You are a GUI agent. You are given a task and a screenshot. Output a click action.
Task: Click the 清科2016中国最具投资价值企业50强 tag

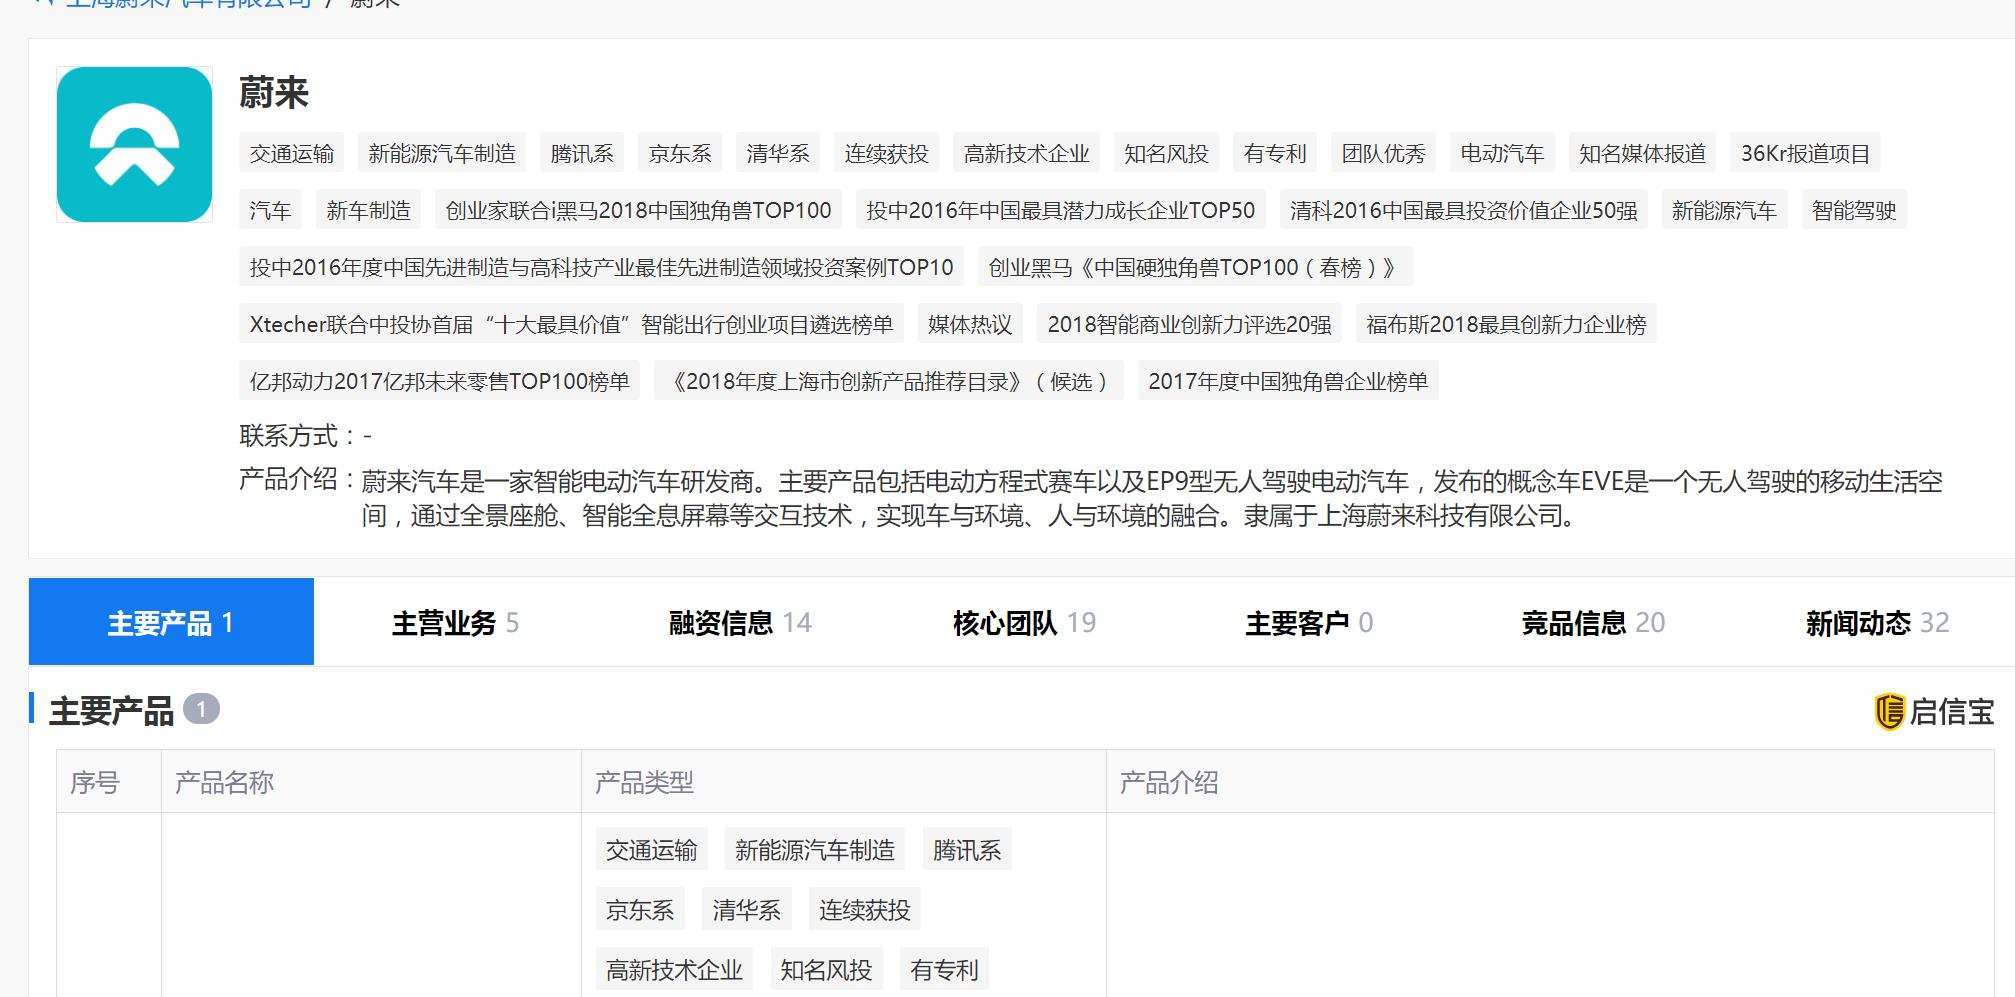(x=1464, y=210)
